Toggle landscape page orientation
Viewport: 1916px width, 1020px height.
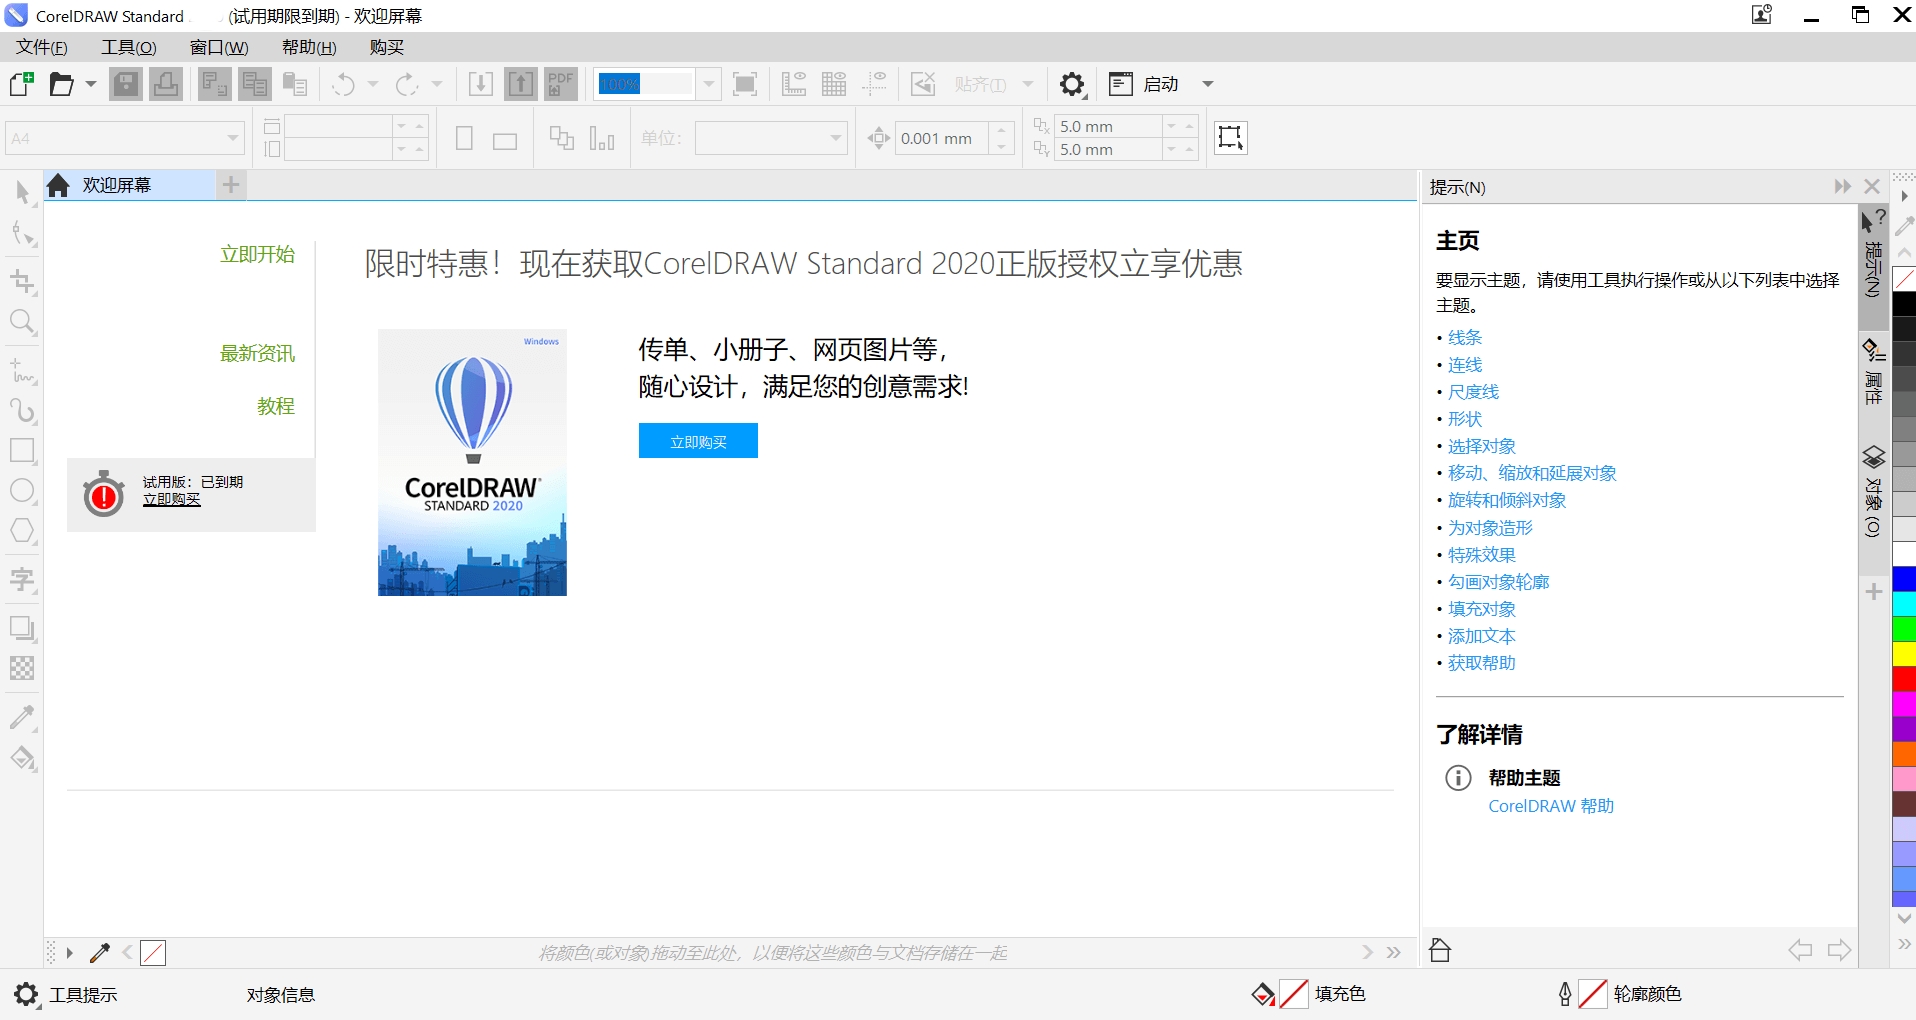(x=504, y=137)
